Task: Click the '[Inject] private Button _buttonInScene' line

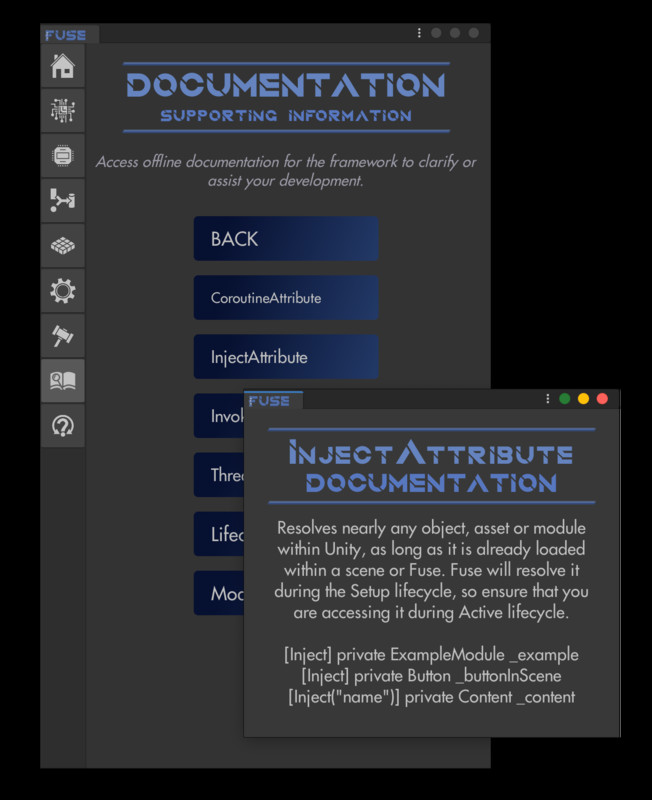Action: (x=432, y=676)
